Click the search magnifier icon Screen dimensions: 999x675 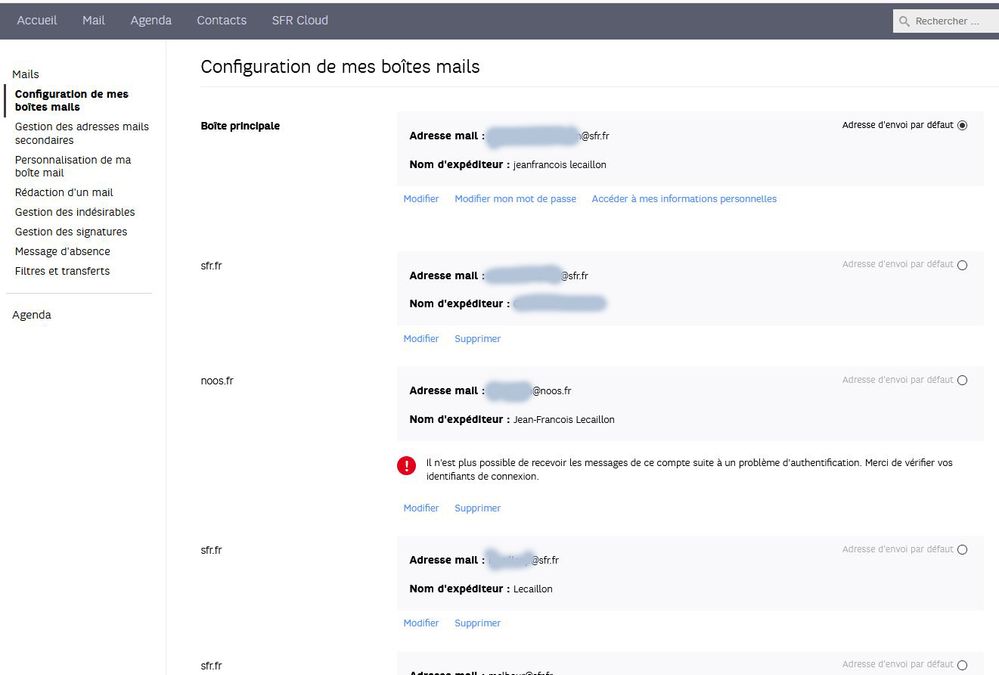pyautogui.click(x=904, y=20)
